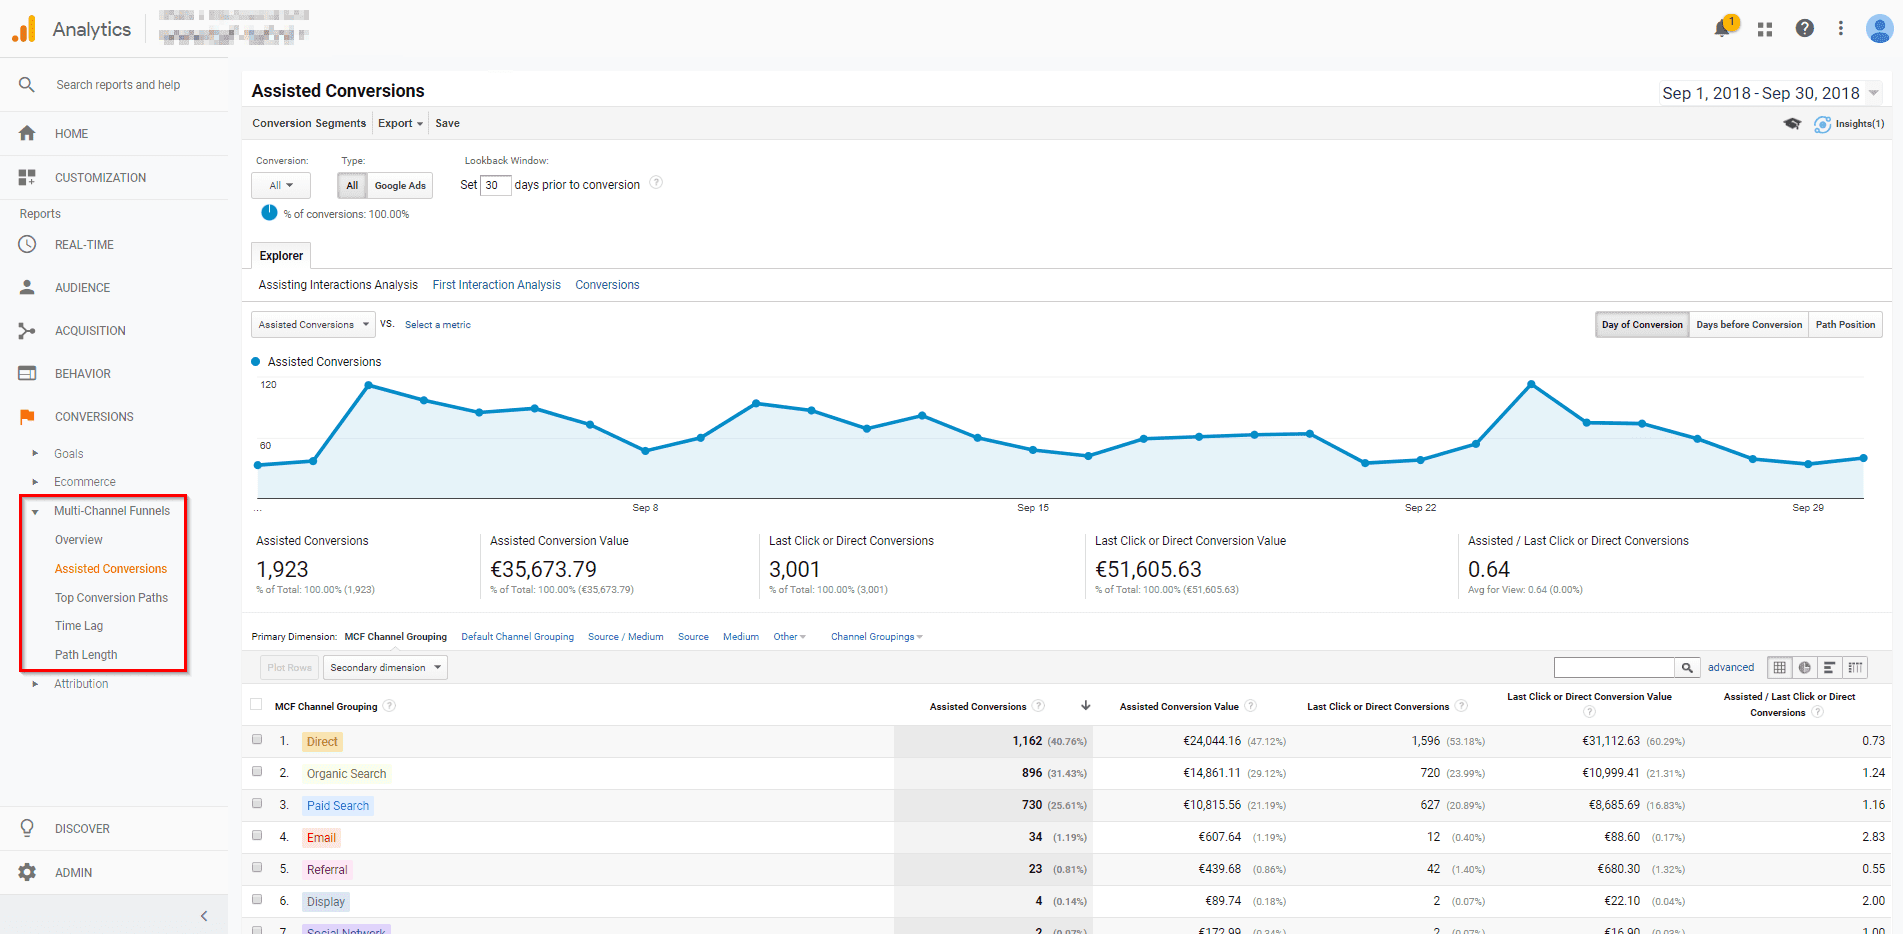This screenshot has height=934, width=1903.
Task: Open the Admin gear icon
Action: coord(27,872)
